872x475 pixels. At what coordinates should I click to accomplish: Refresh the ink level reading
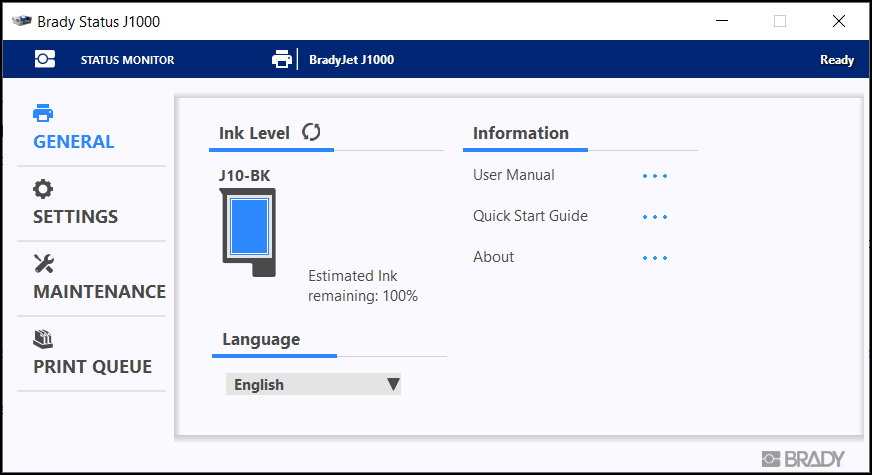pos(311,132)
